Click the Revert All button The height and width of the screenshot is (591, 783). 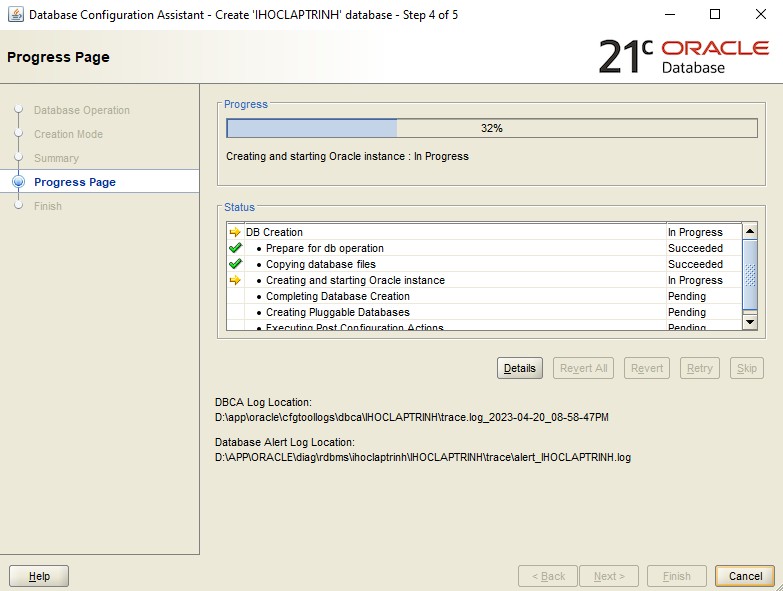[x=583, y=368]
